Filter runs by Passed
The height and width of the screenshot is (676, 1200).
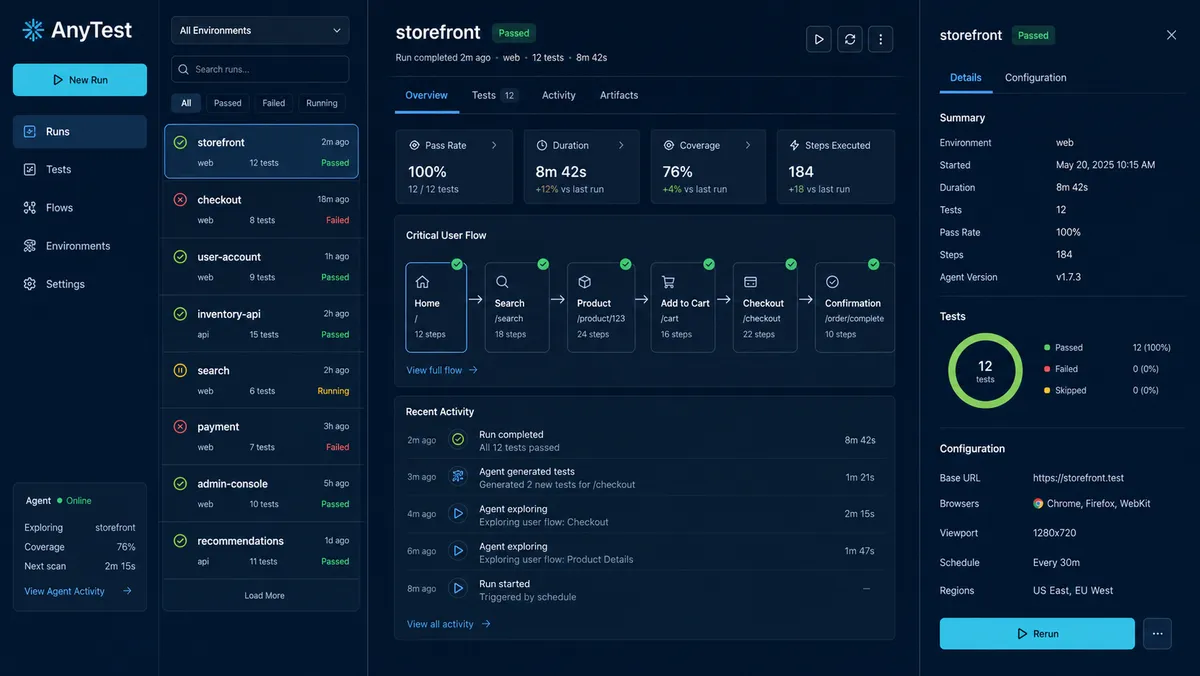227,103
